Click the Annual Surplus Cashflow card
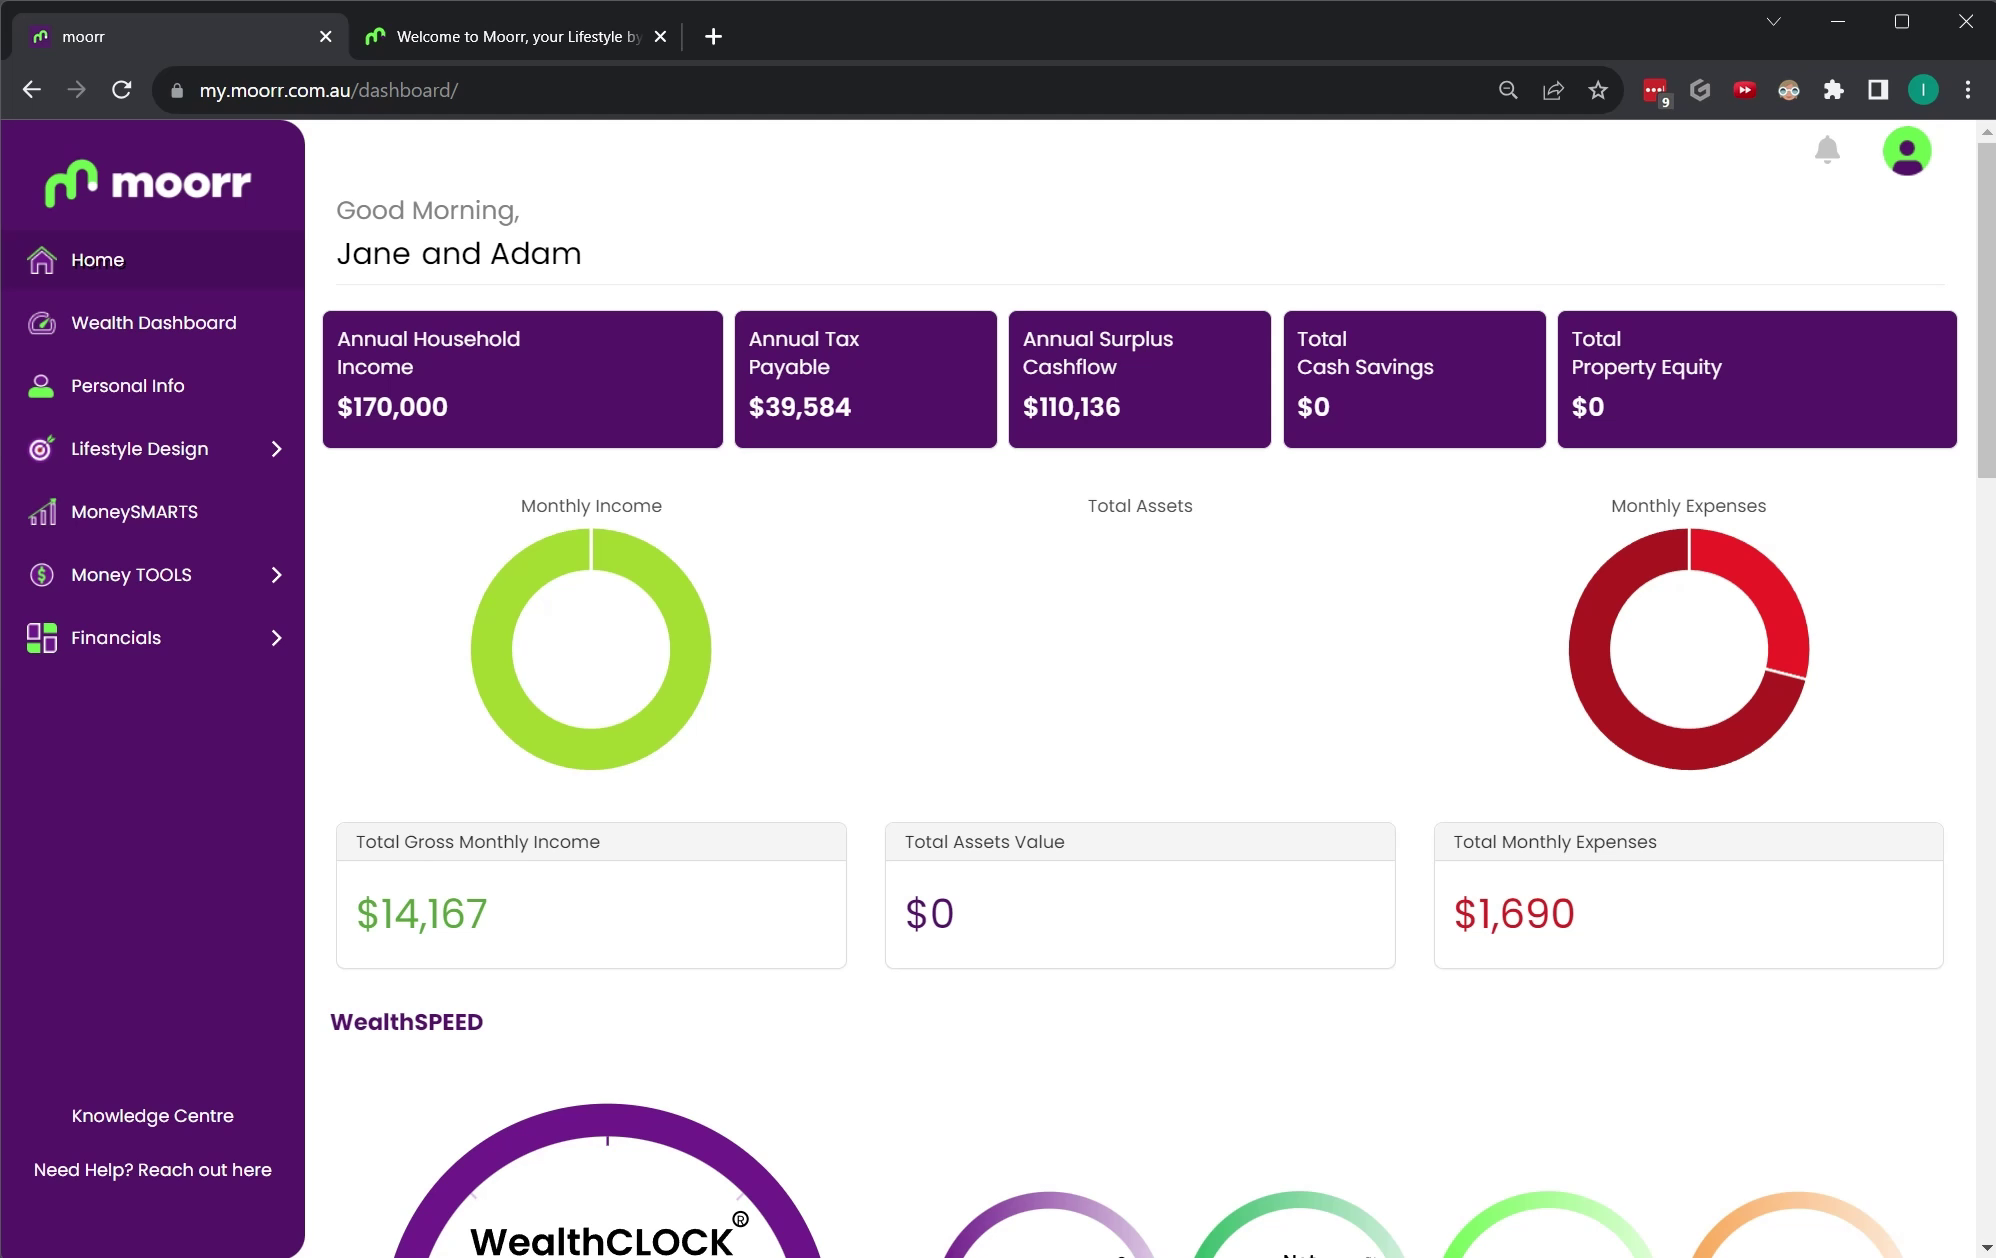Screen dimensions: 1996x1258 pos(1140,380)
